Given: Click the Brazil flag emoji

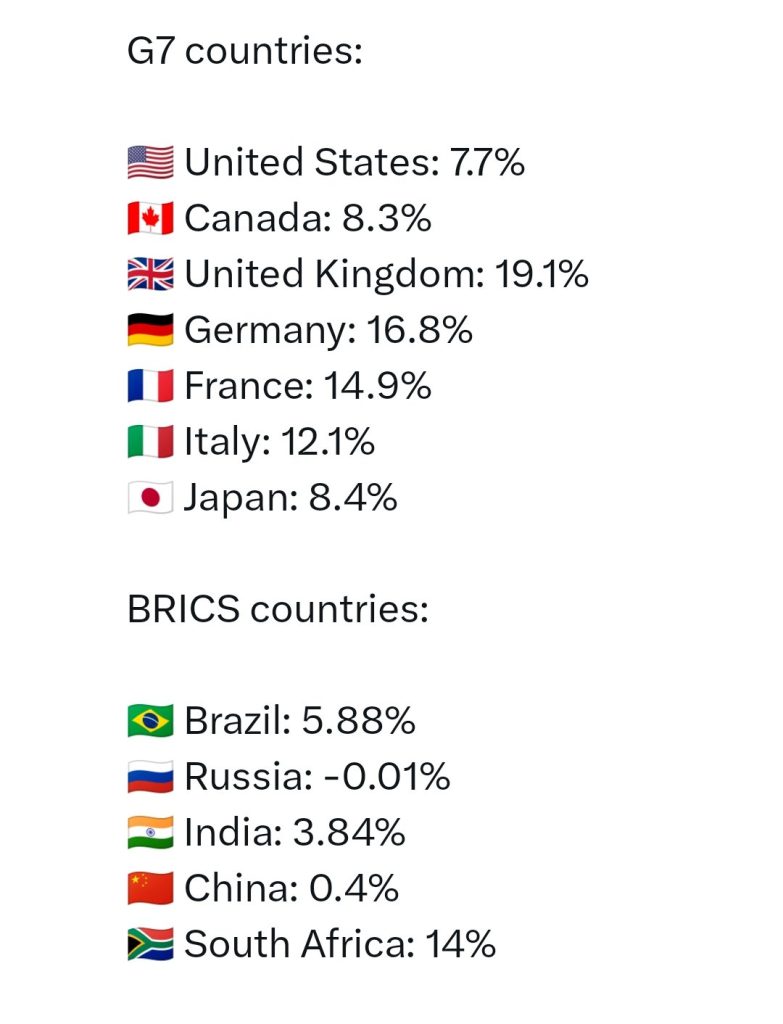Looking at the screenshot, I should coord(150,721).
